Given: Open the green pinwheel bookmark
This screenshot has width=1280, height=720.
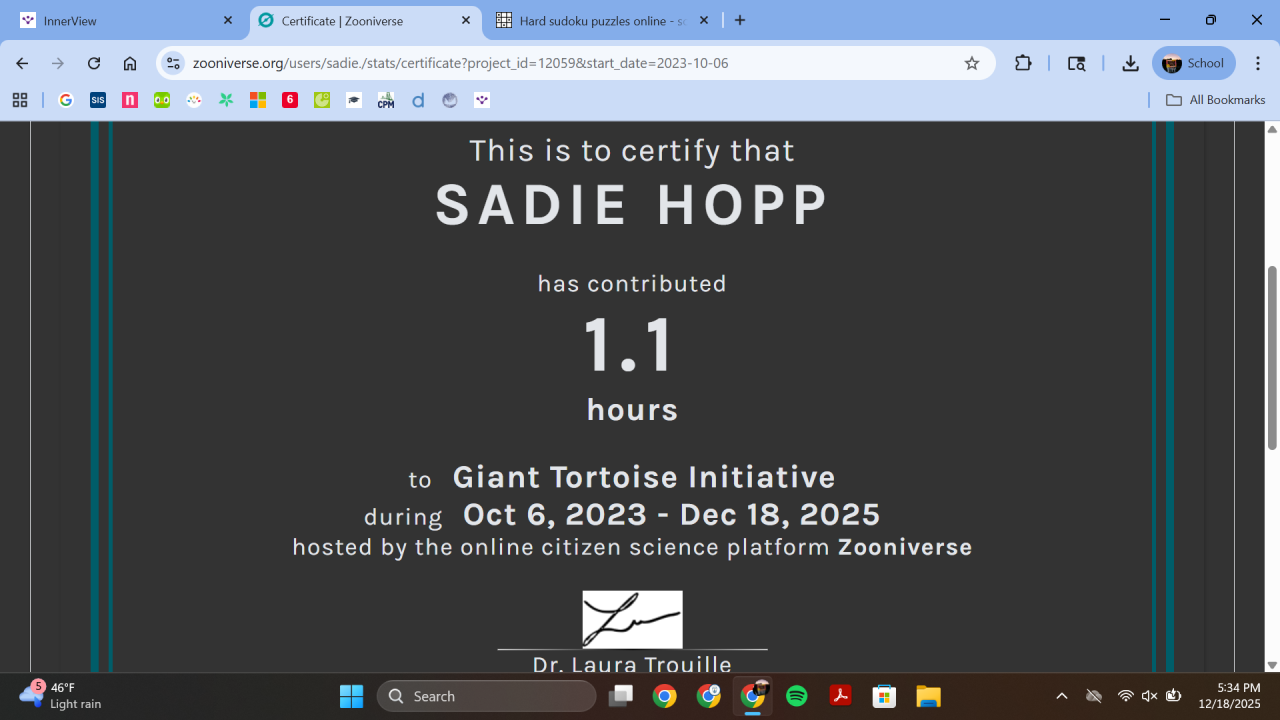Looking at the screenshot, I should pos(226,100).
